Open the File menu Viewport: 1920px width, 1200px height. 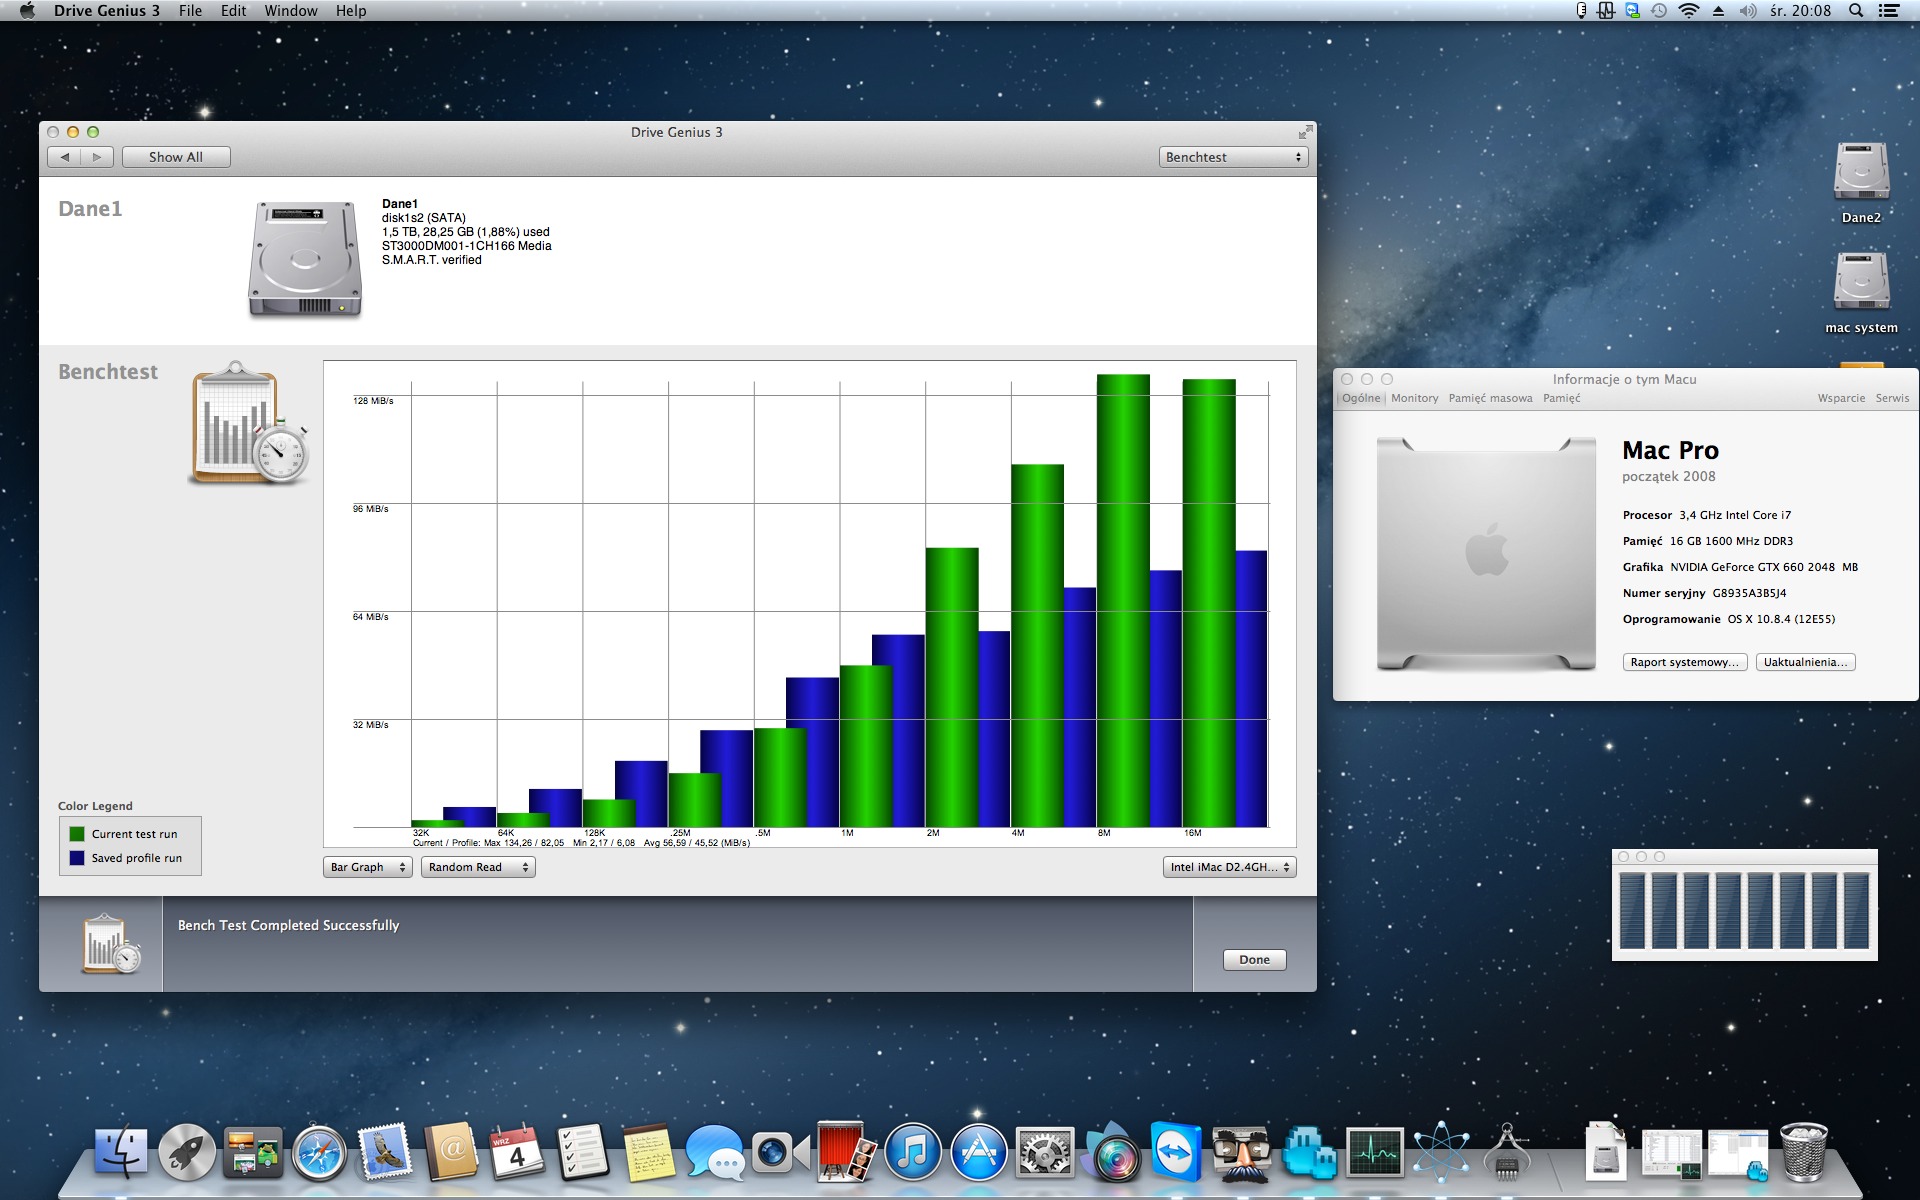coord(190,11)
